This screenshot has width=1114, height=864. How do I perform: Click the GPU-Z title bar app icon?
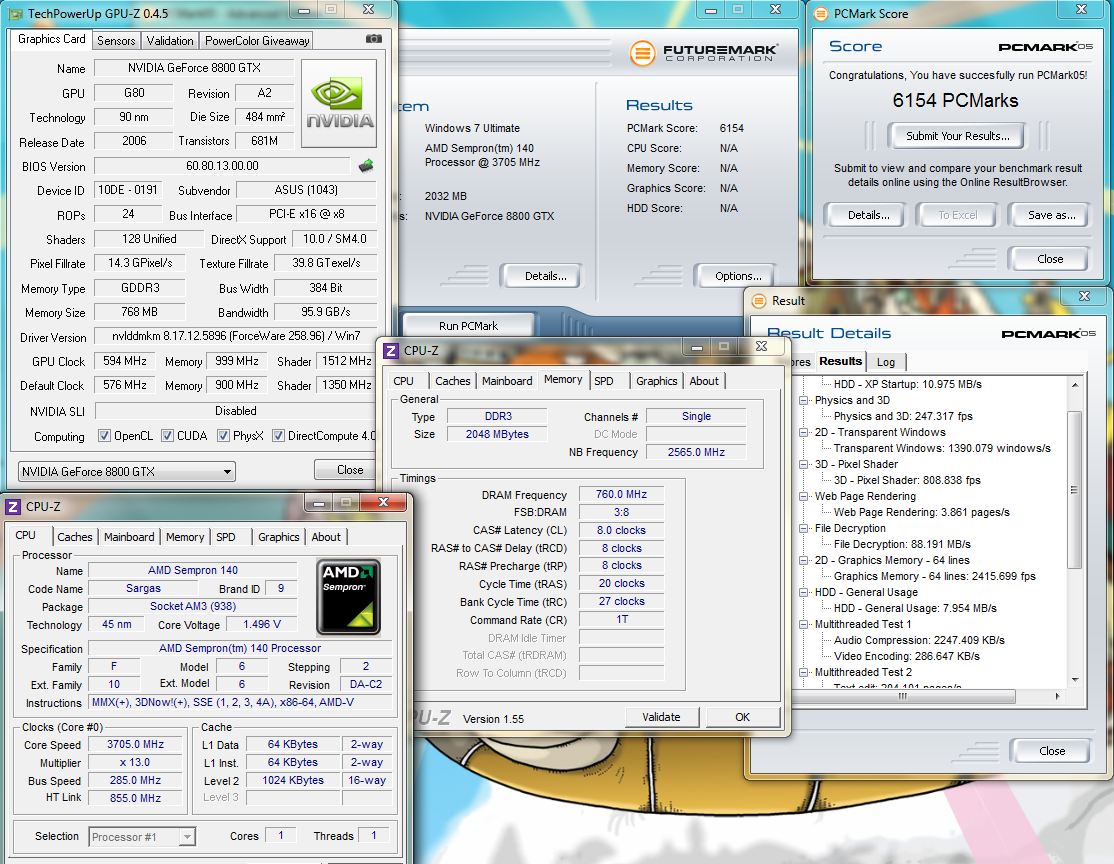pyautogui.click(x=16, y=14)
